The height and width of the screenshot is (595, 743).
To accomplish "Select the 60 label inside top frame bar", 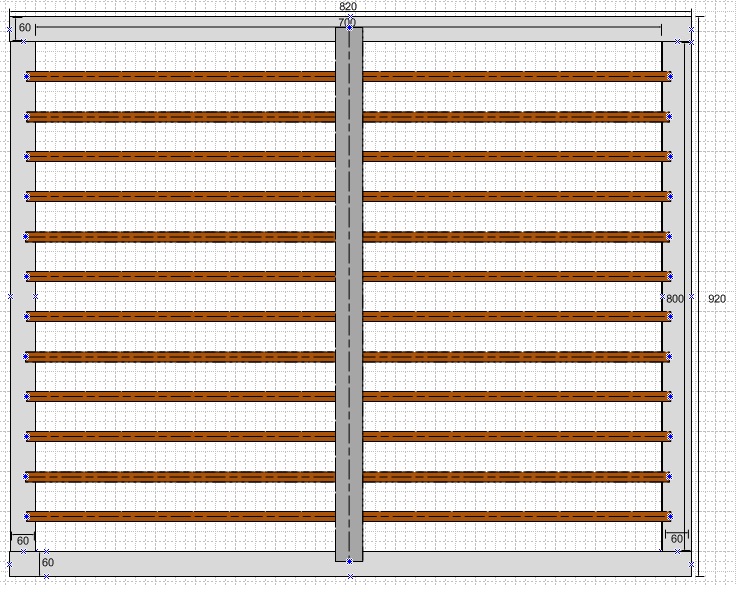I will [x=25, y=27].
